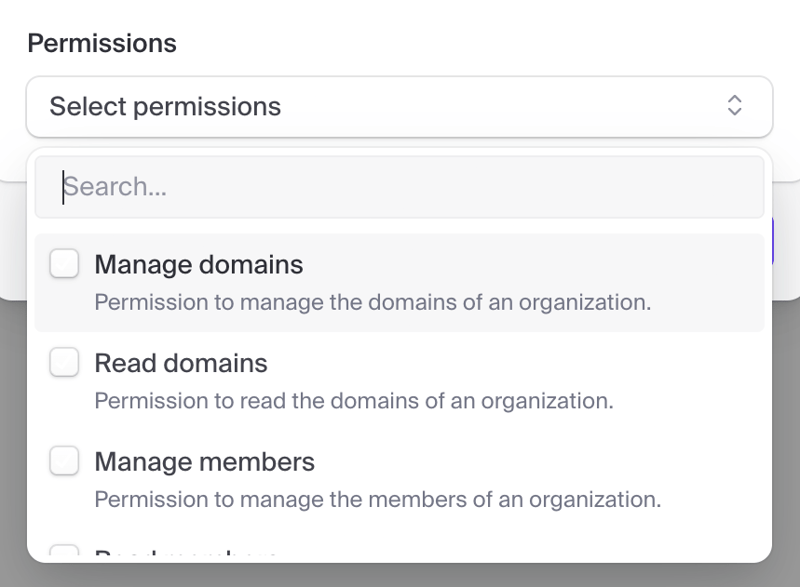This screenshot has width=800, height=587.
Task: Check the Manage domains permission
Action: pos(64,262)
